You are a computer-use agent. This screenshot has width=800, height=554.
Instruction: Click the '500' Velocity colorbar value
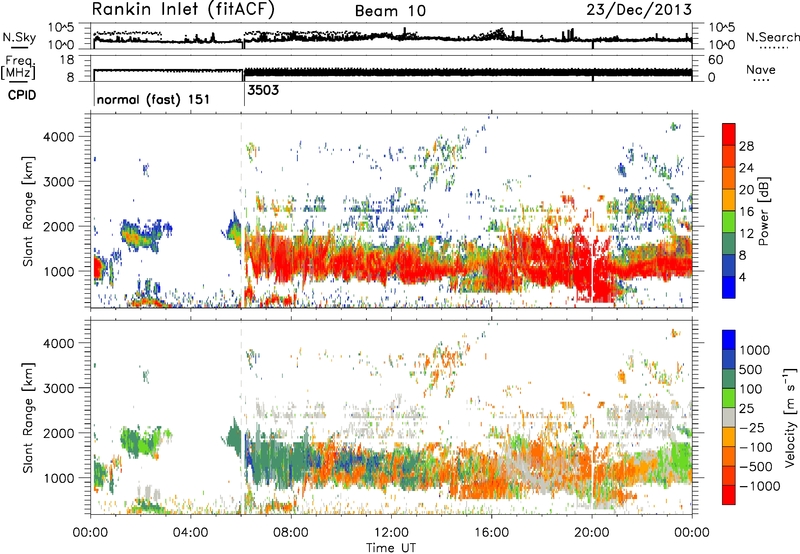pyautogui.click(x=751, y=370)
